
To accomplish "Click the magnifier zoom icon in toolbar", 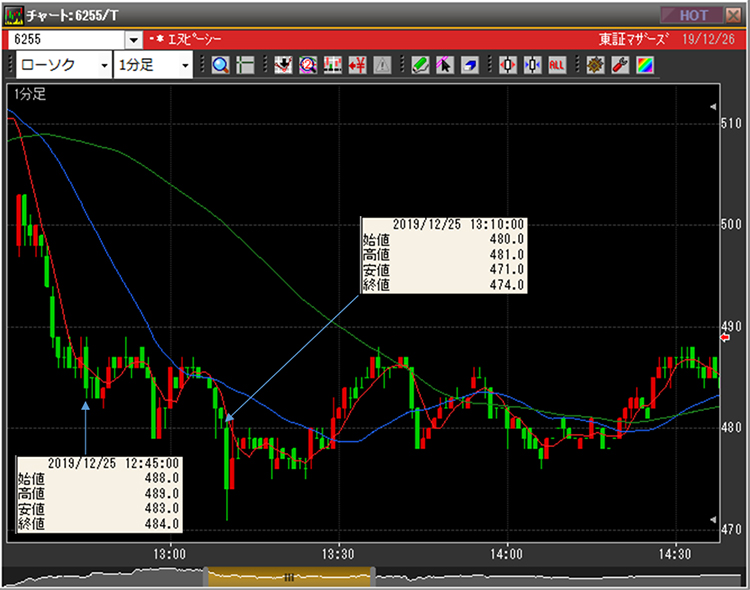I will pyautogui.click(x=220, y=65).
